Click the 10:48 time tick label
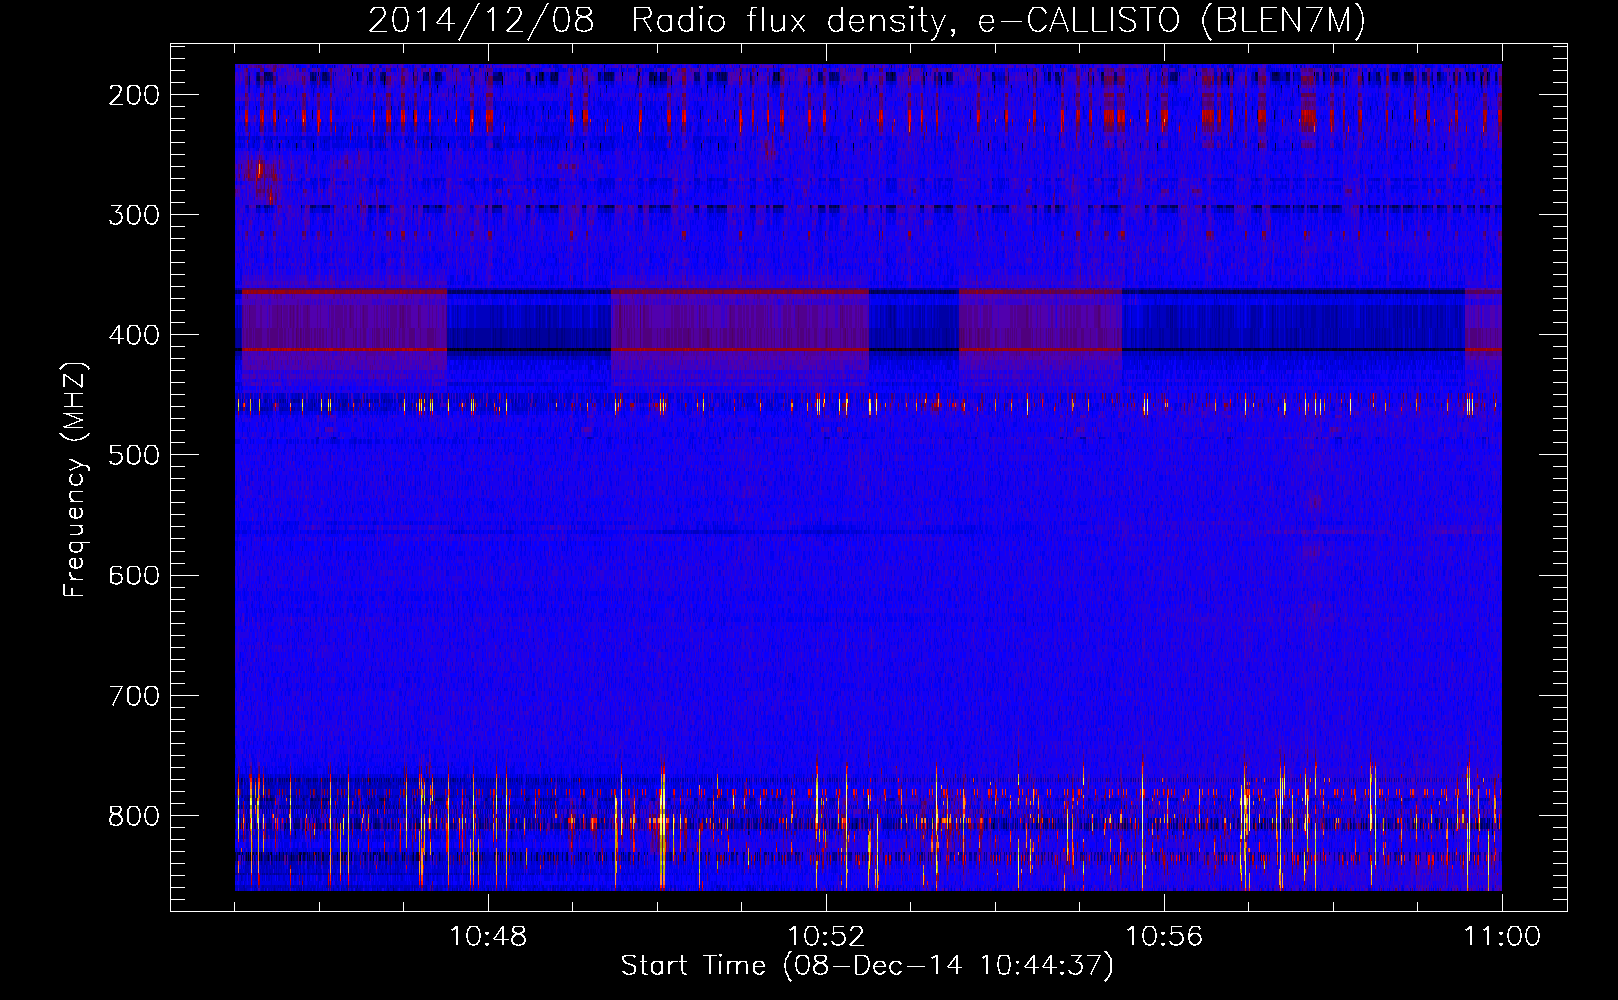1618x1000 pixels. coord(488,936)
